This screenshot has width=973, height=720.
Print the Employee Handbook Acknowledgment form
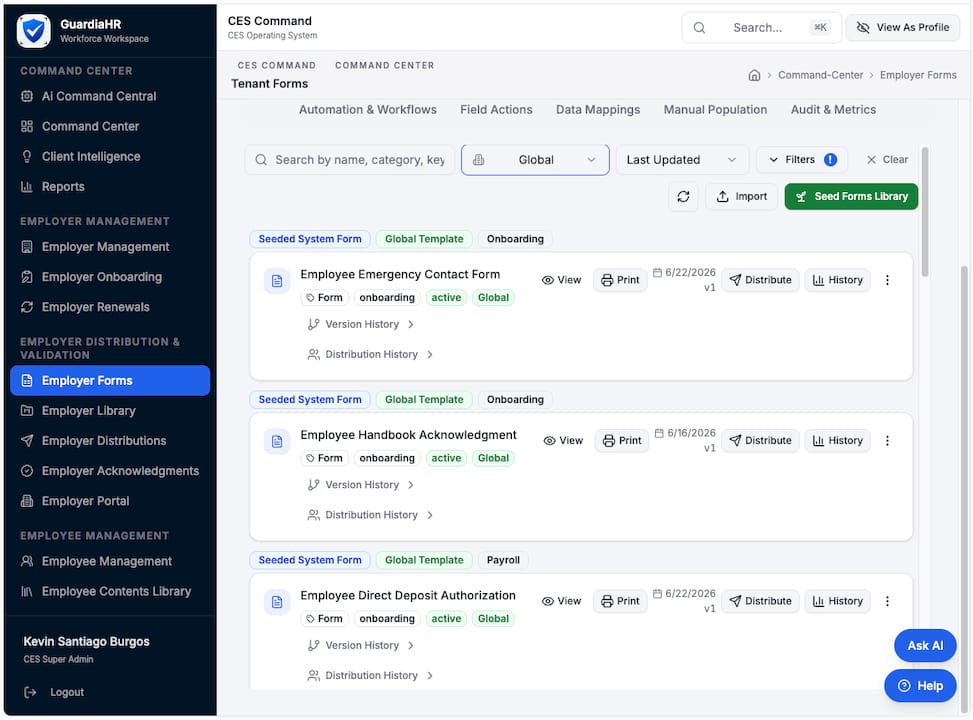tap(622, 441)
